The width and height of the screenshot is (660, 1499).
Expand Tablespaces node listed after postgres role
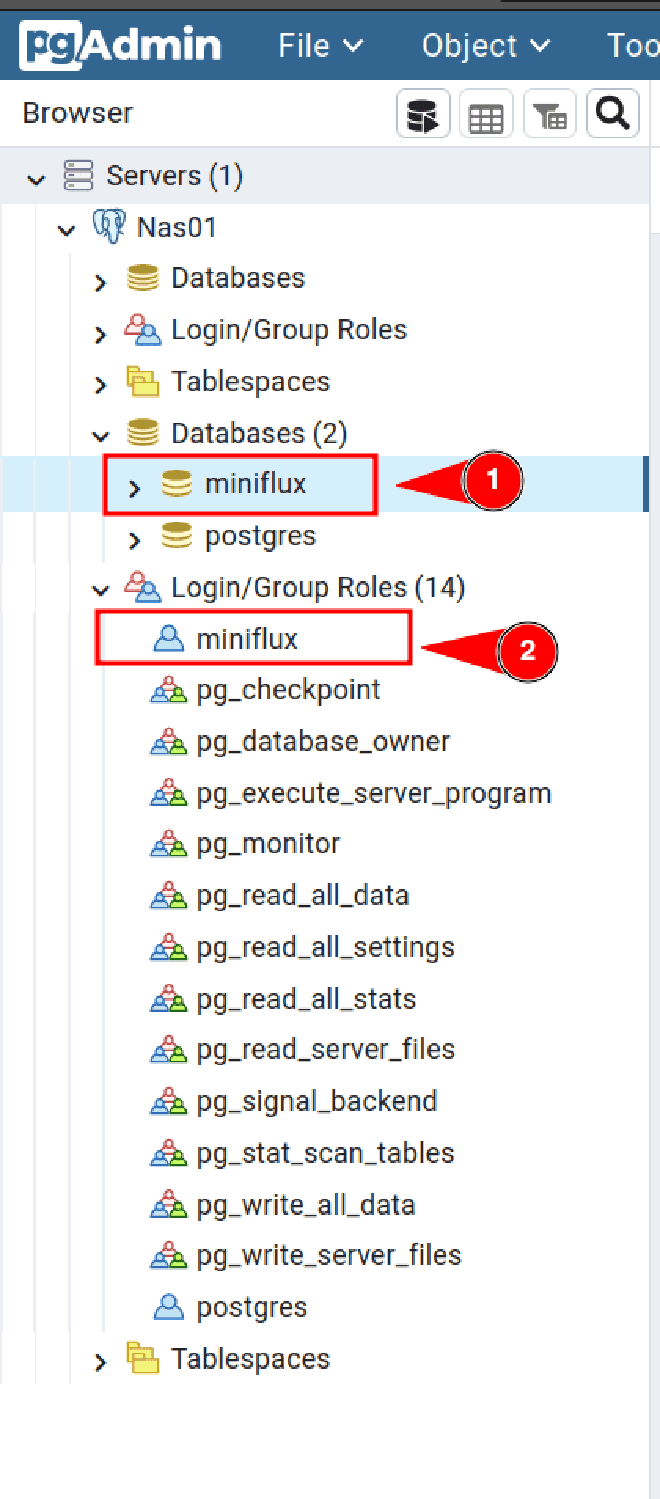pos(100,1362)
